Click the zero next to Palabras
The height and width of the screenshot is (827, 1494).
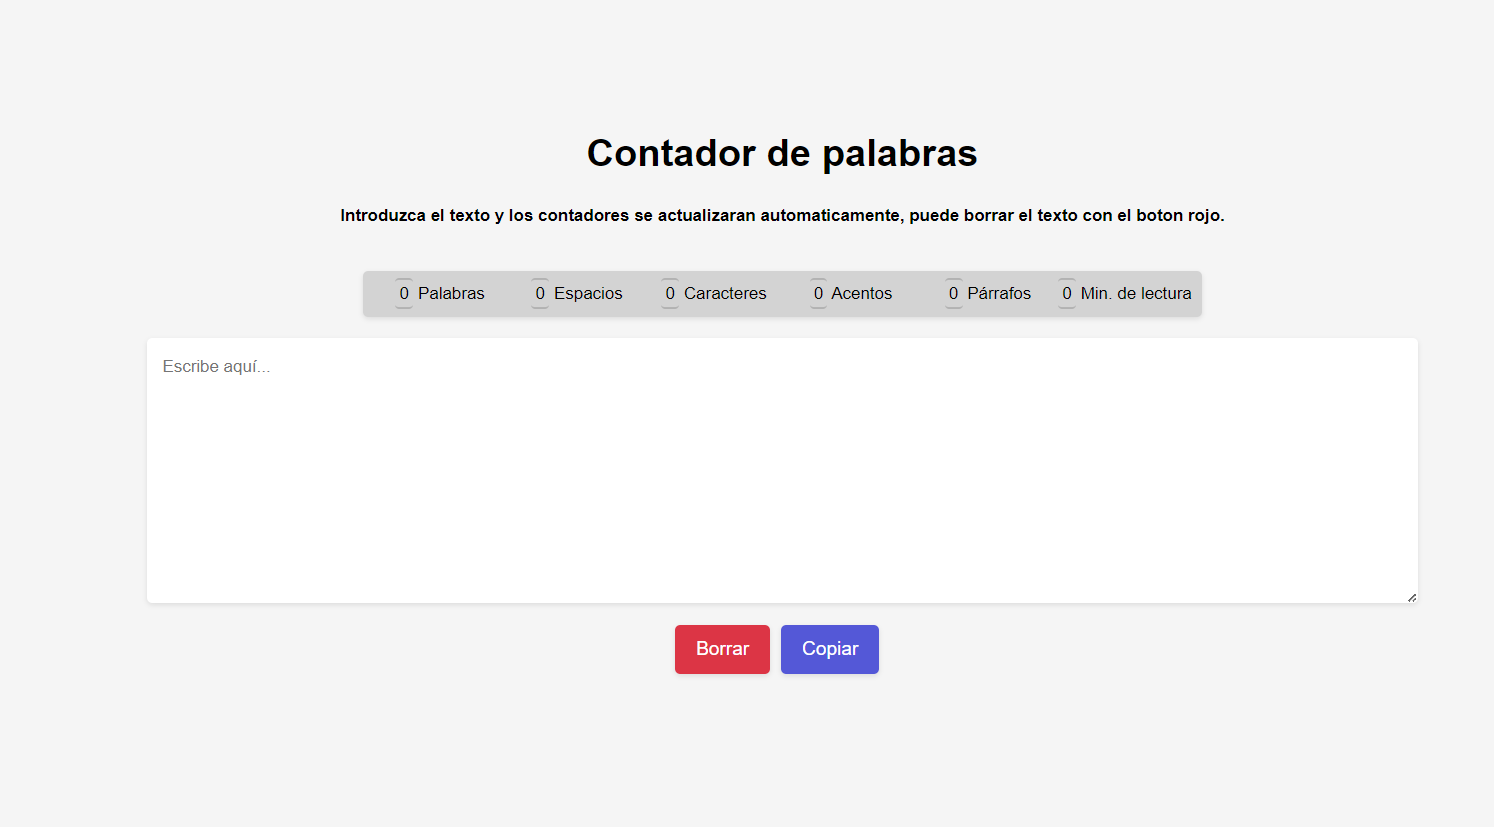[x=404, y=293]
